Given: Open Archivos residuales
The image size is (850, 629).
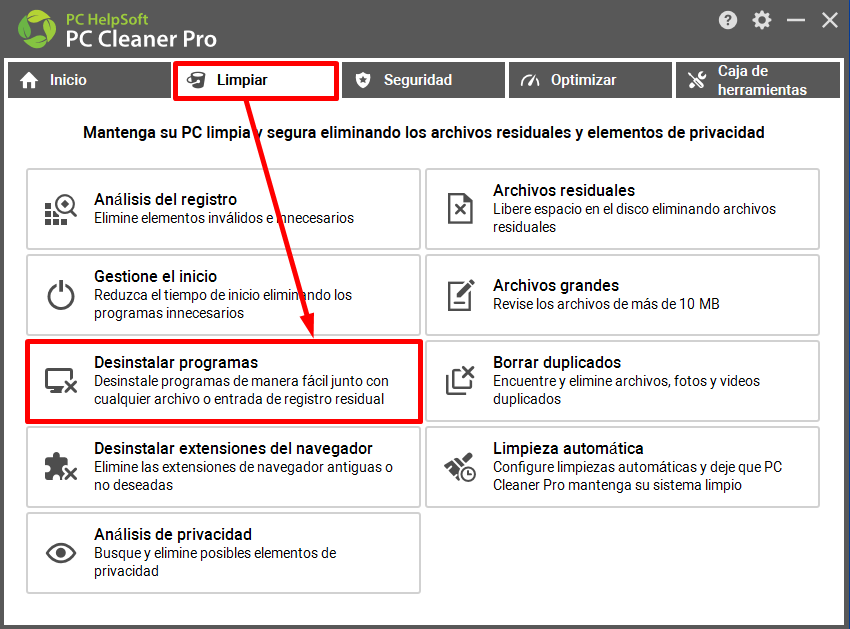Looking at the screenshot, I should [x=622, y=209].
